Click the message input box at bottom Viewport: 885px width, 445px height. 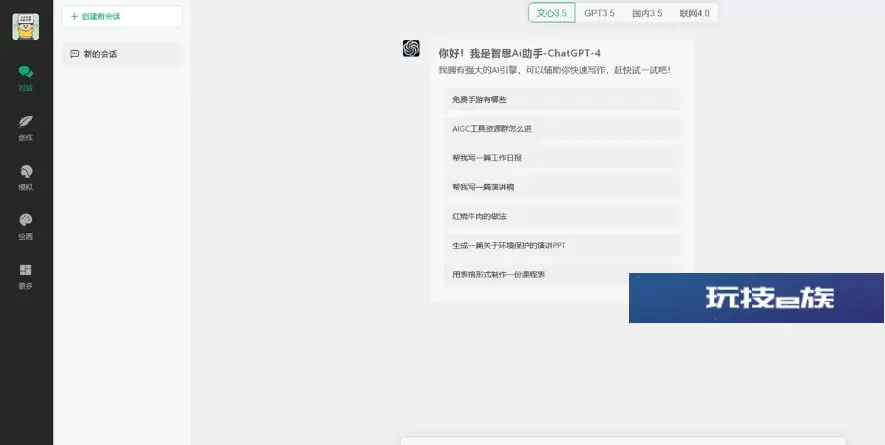pyautogui.click(x=623, y=441)
